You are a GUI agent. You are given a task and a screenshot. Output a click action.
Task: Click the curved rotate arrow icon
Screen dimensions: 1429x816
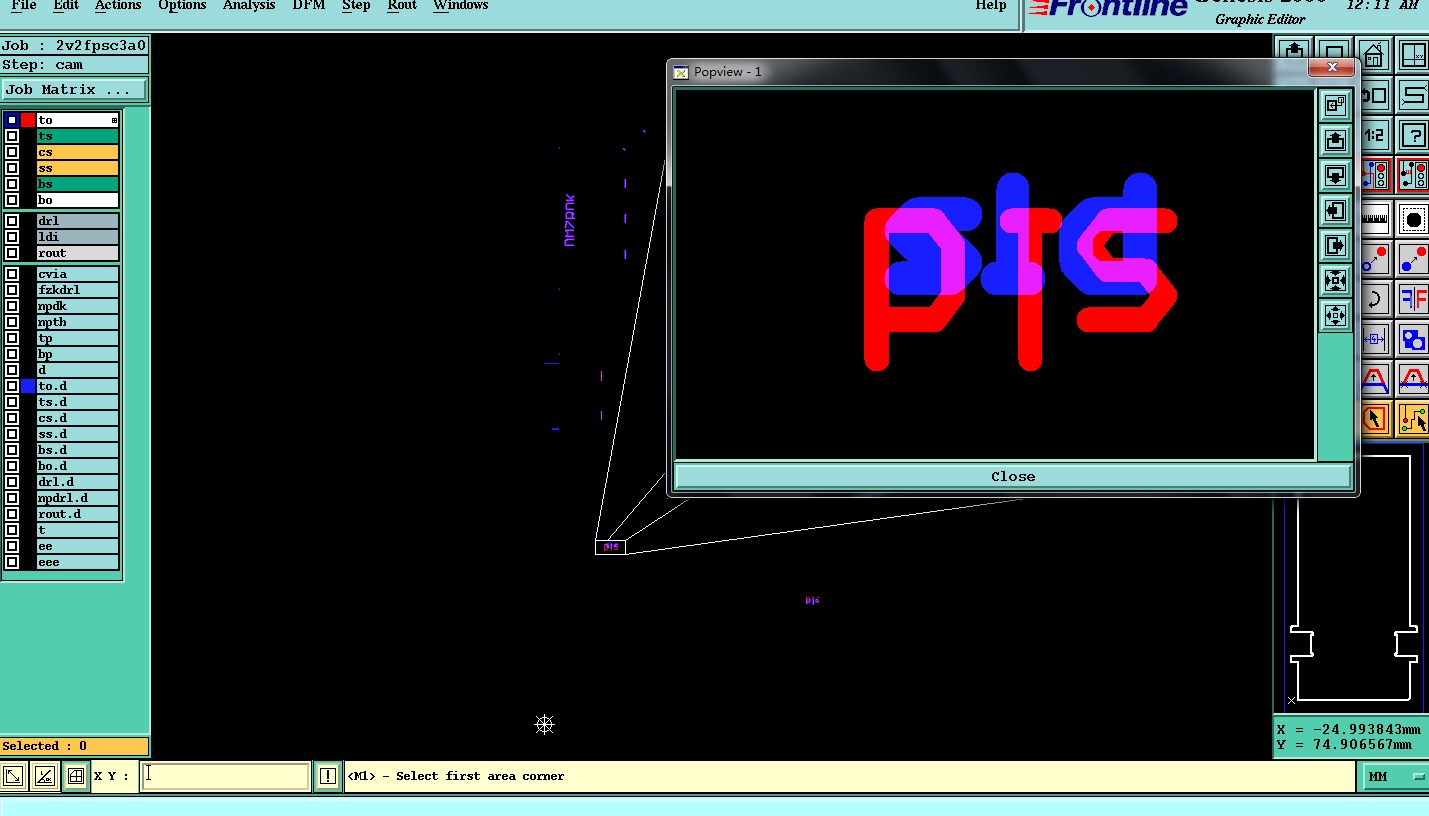click(x=1376, y=299)
